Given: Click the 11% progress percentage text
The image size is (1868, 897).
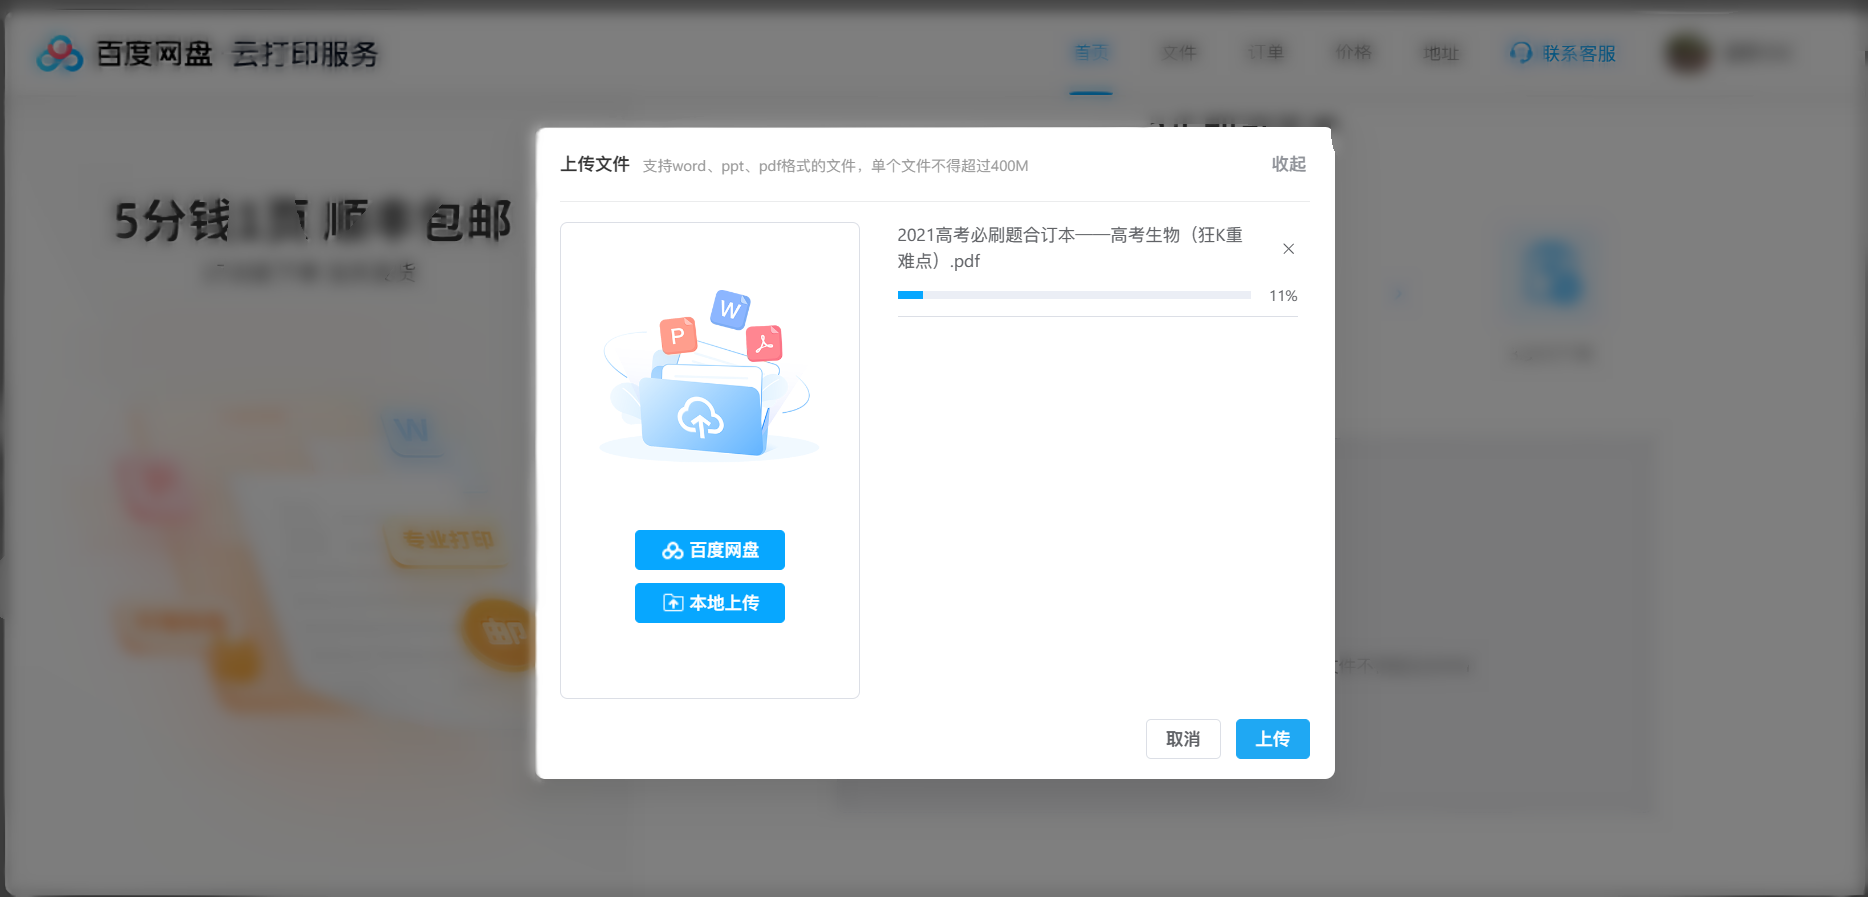Looking at the screenshot, I should (x=1283, y=296).
